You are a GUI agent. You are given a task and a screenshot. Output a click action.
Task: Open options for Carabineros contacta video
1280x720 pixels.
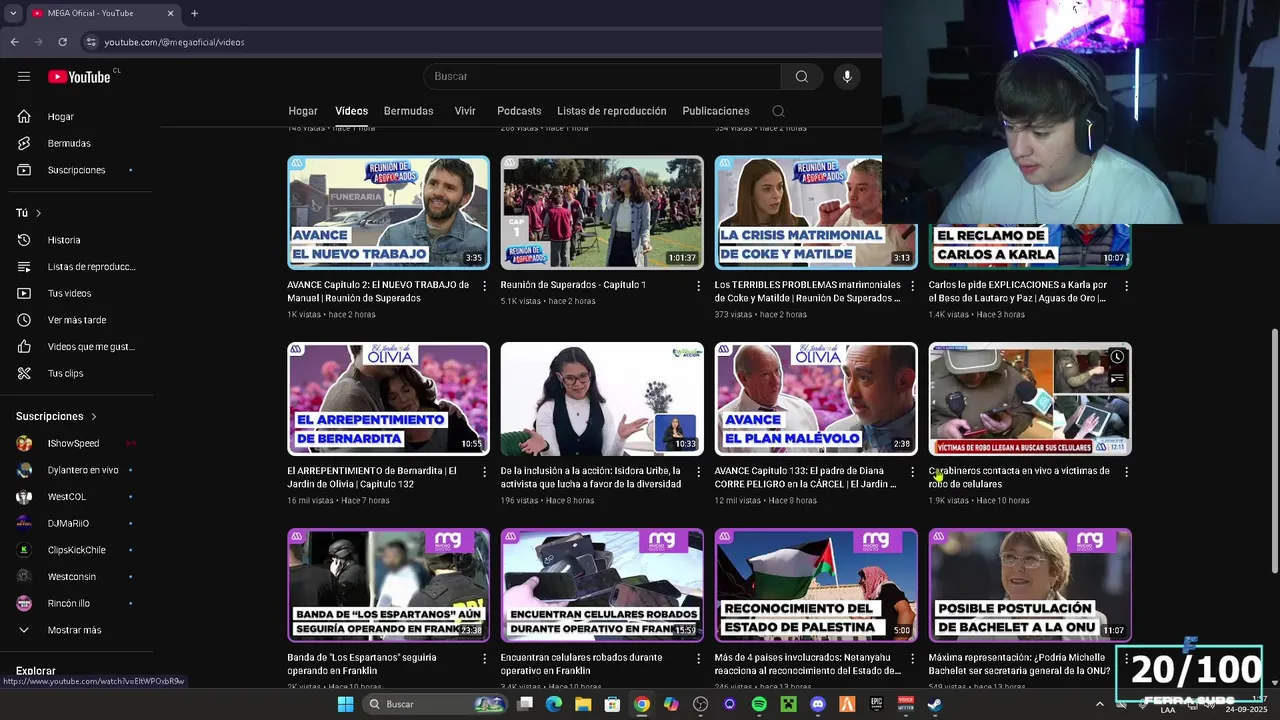pos(1126,472)
